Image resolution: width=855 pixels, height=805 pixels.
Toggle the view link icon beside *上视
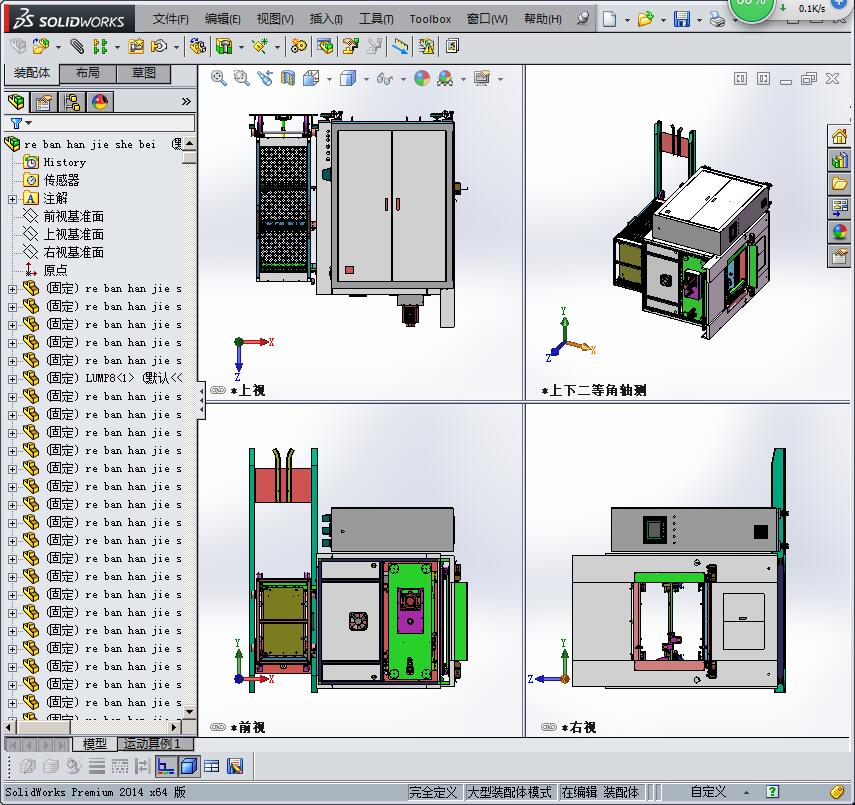[218, 390]
